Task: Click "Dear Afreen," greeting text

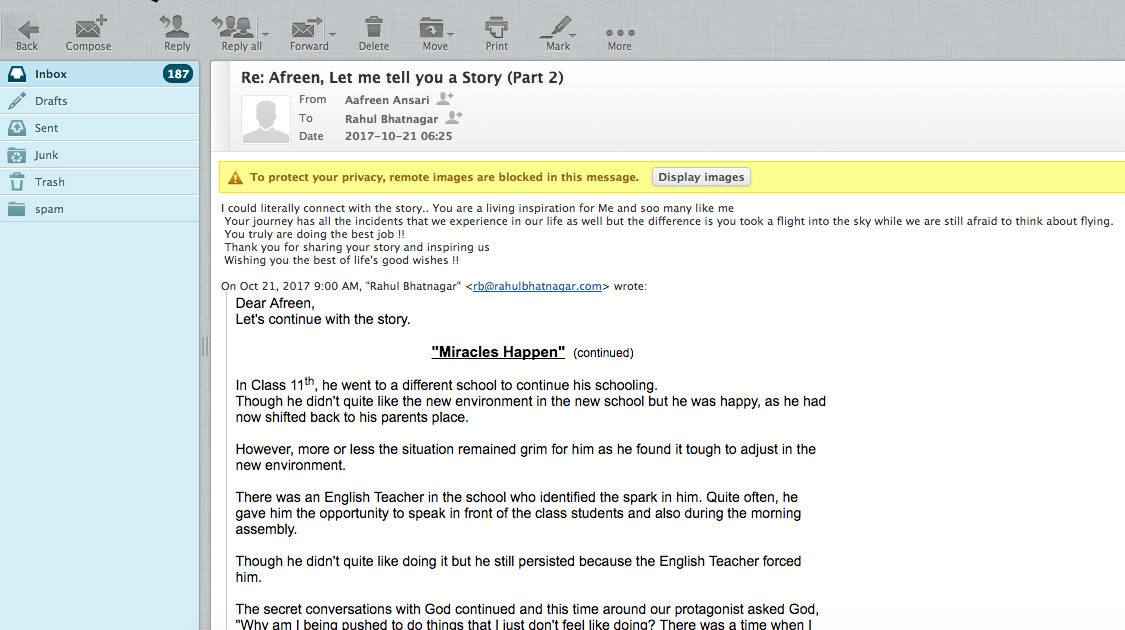Action: click(x=275, y=304)
